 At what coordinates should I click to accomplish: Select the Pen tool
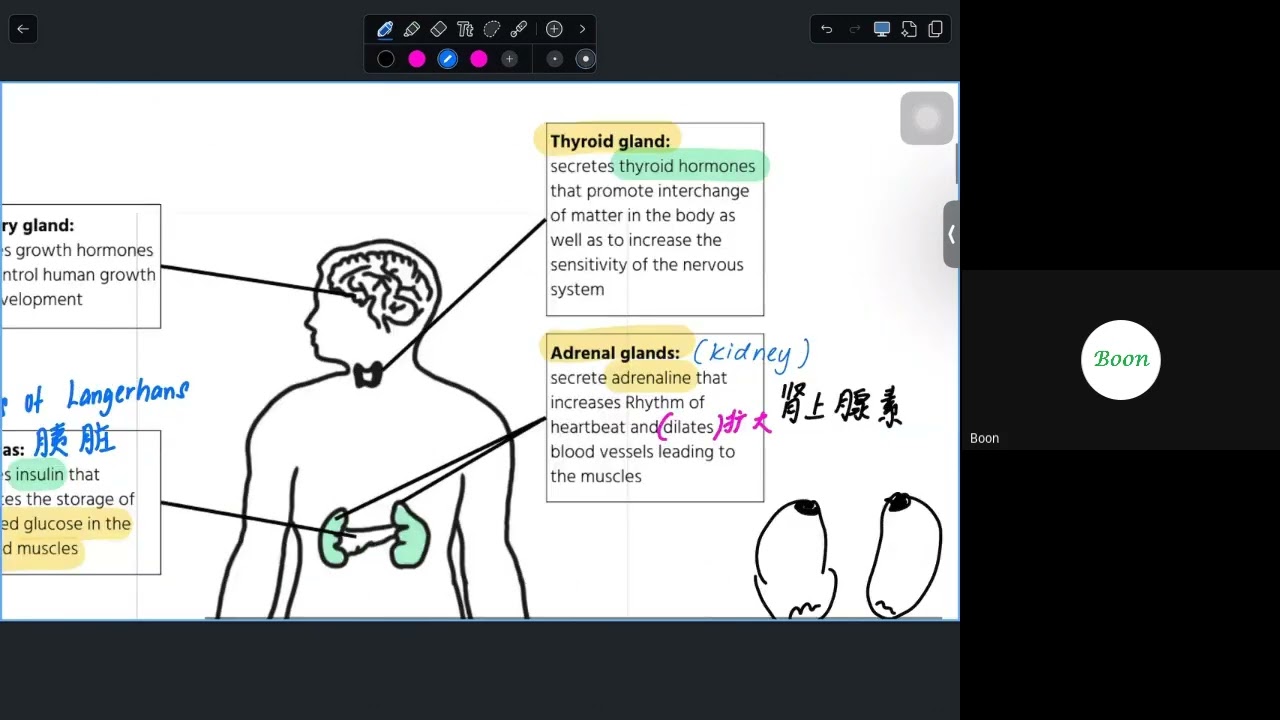click(x=385, y=29)
